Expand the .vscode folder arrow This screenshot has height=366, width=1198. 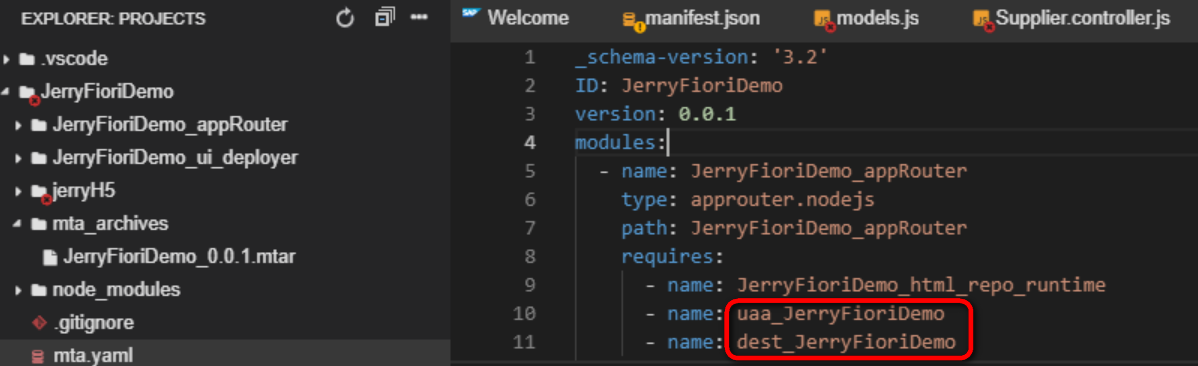7,60
